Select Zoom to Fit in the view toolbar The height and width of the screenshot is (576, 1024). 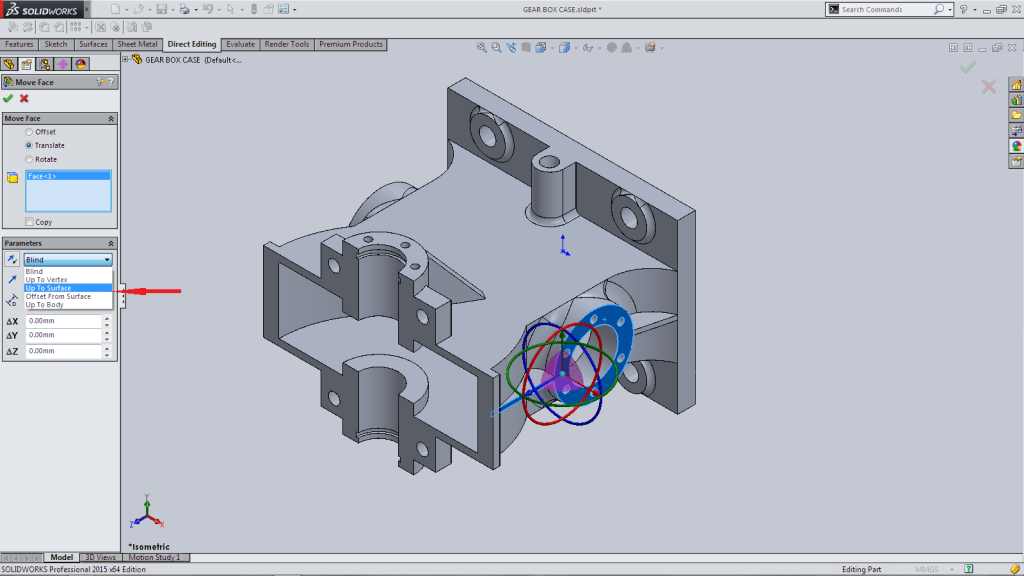(481, 46)
